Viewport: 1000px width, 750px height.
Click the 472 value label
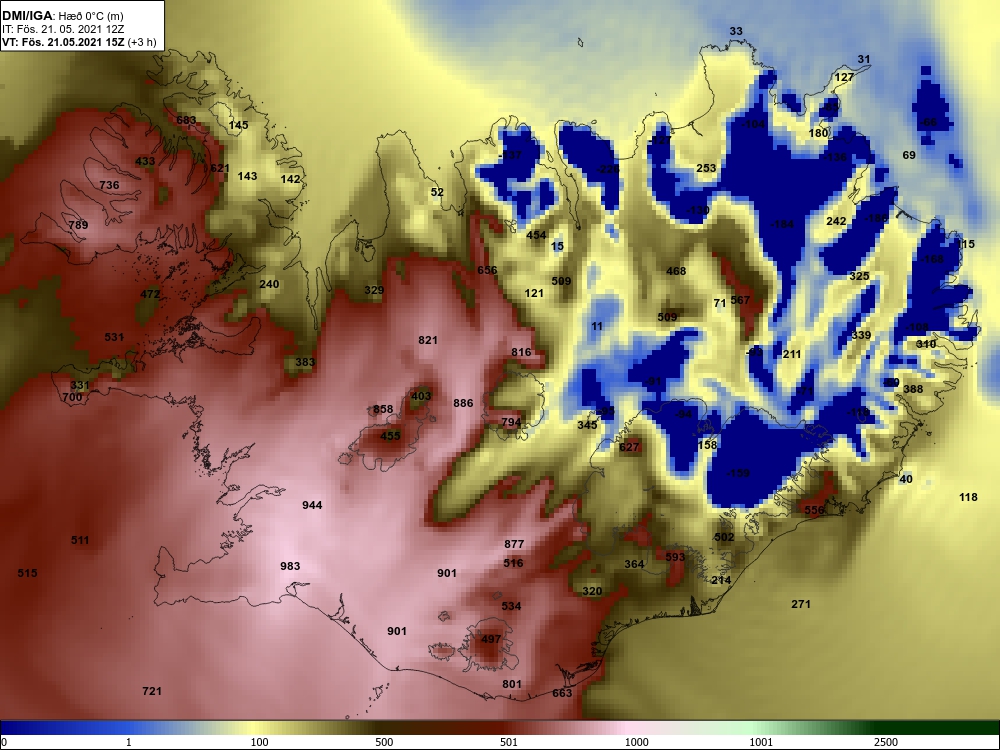pos(150,294)
